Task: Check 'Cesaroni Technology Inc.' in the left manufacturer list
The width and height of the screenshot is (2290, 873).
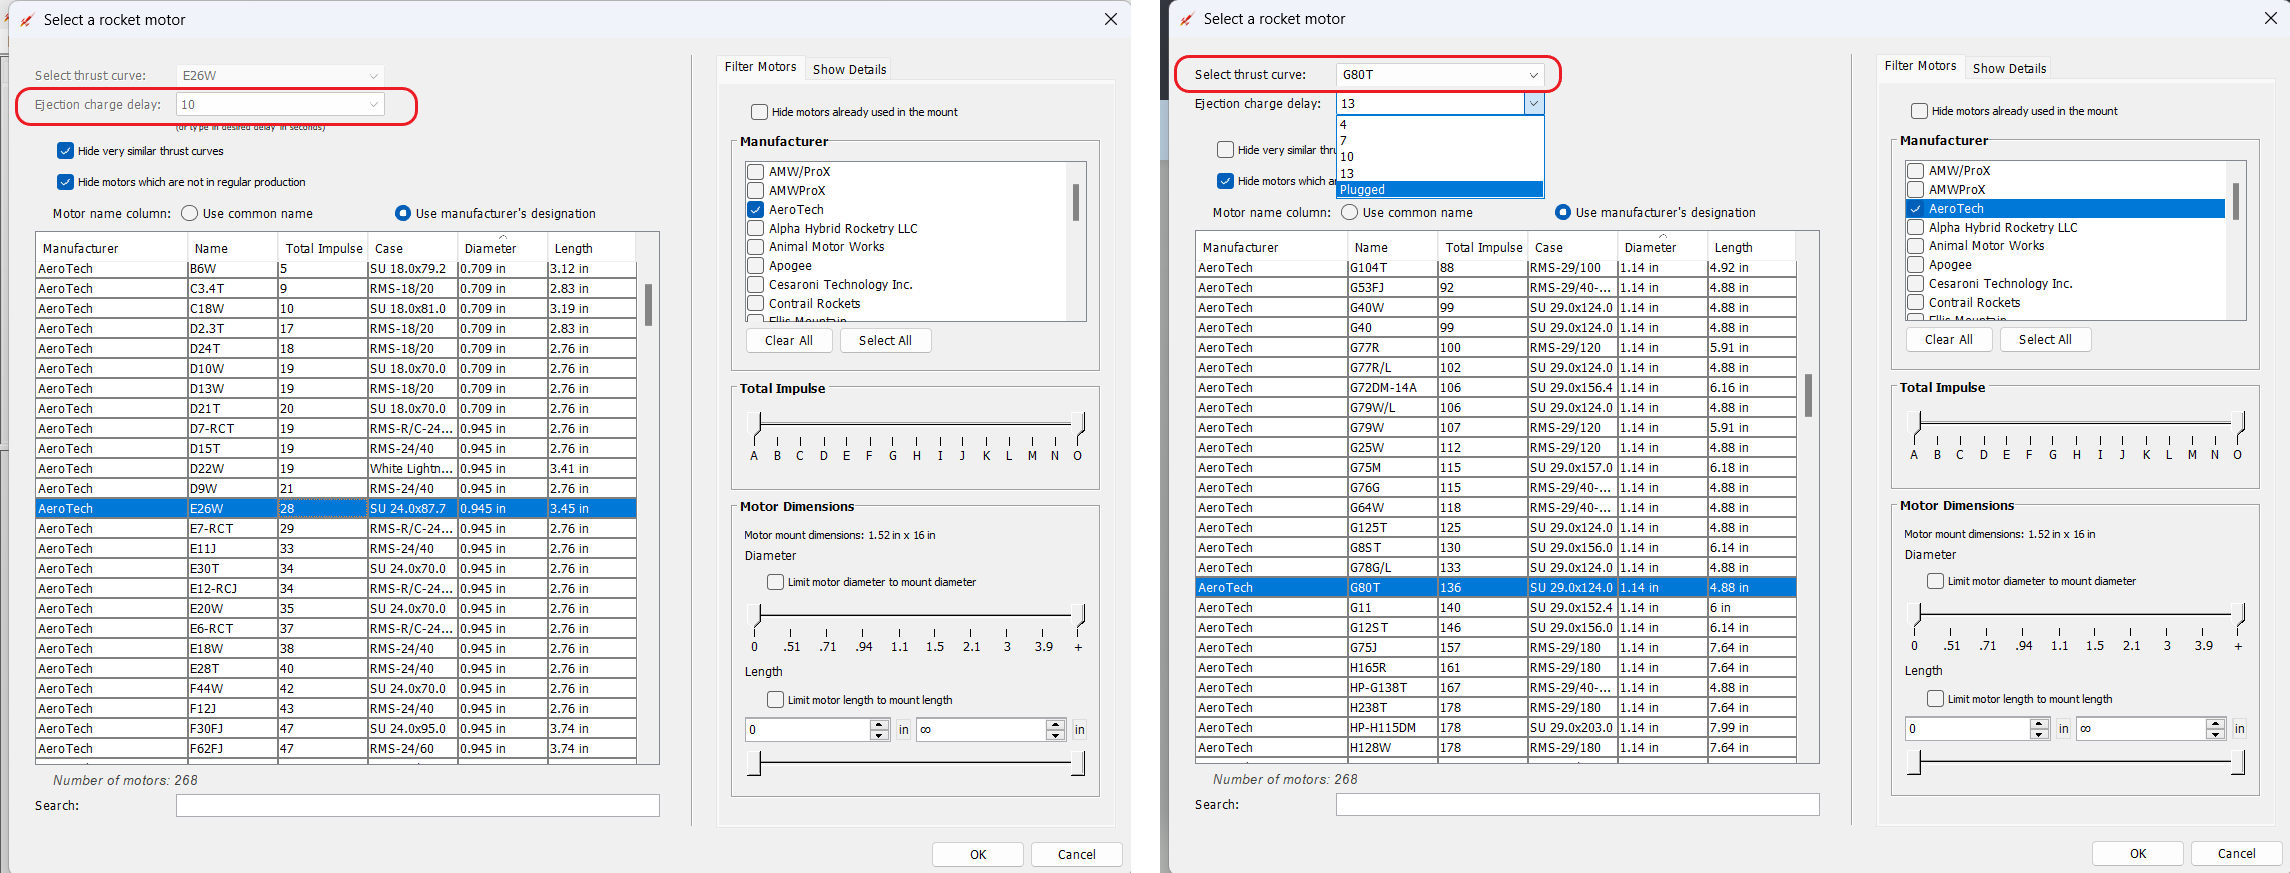Action: coord(756,285)
